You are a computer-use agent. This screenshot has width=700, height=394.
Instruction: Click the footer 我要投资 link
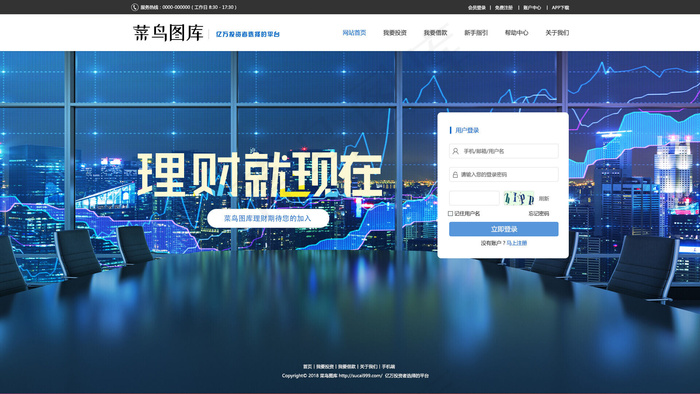pyautogui.click(x=325, y=367)
